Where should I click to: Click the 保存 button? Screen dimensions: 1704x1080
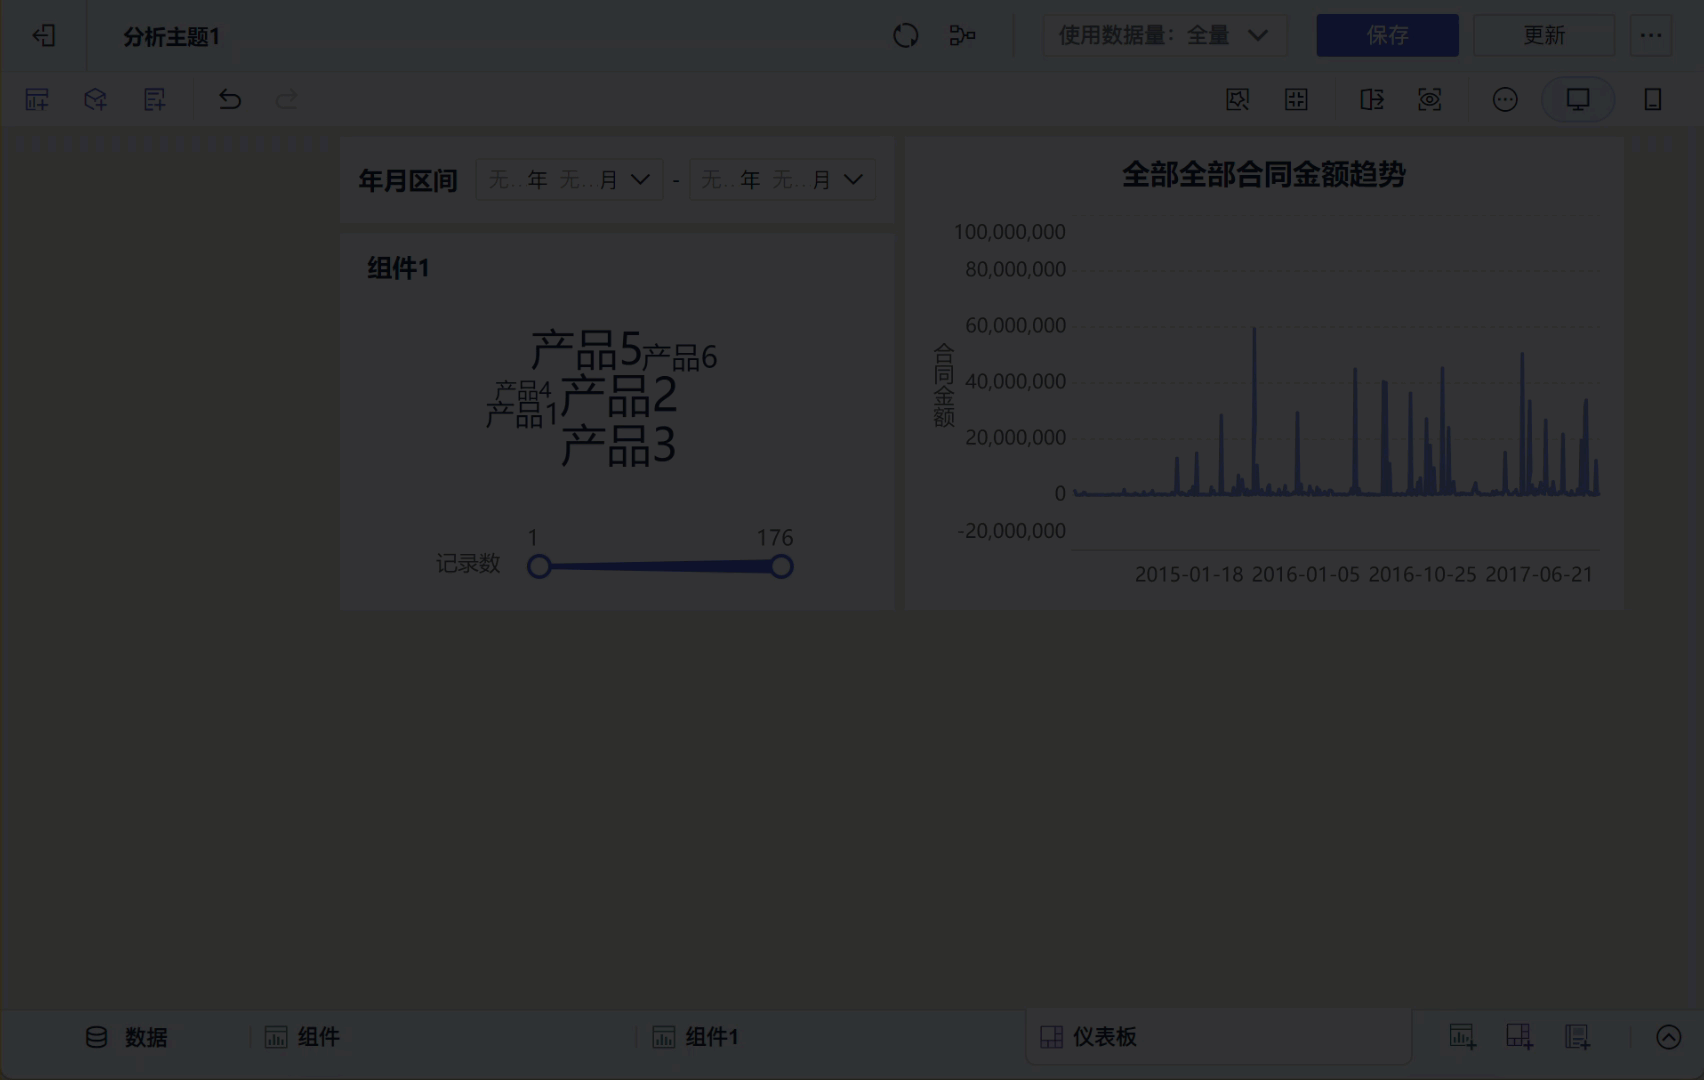[x=1387, y=35]
